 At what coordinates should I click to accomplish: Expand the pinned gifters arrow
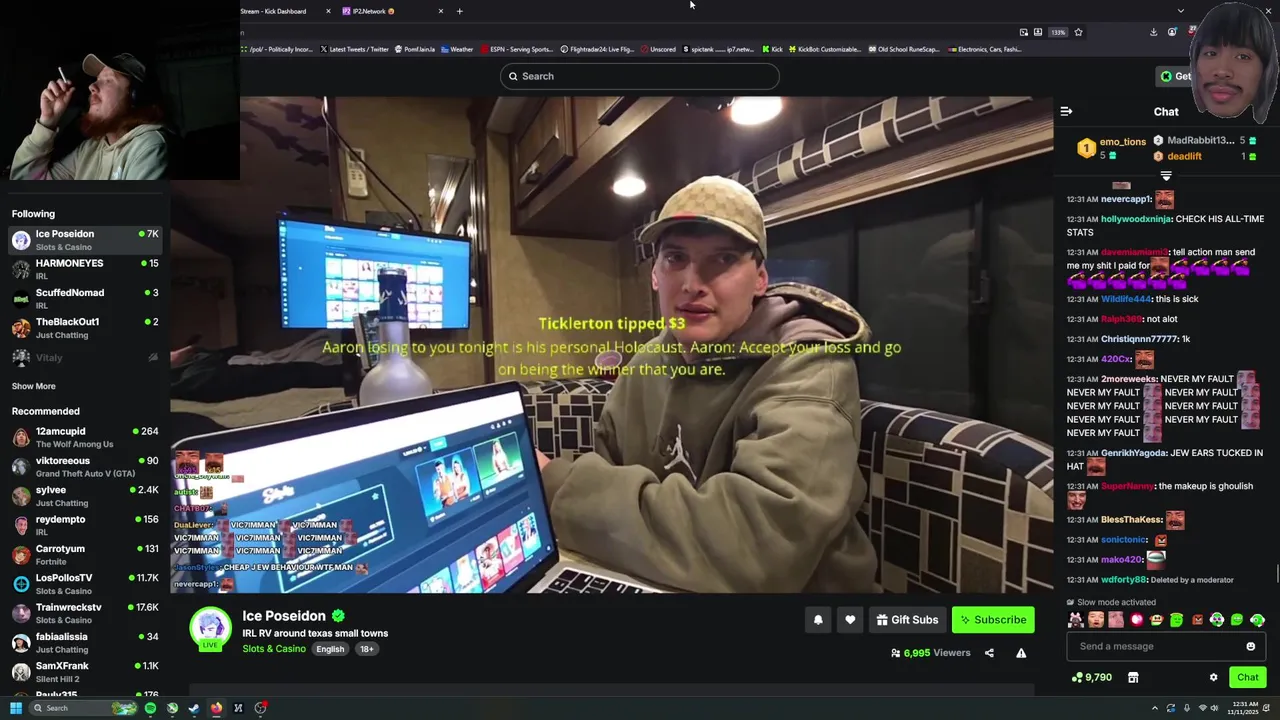(1165, 176)
